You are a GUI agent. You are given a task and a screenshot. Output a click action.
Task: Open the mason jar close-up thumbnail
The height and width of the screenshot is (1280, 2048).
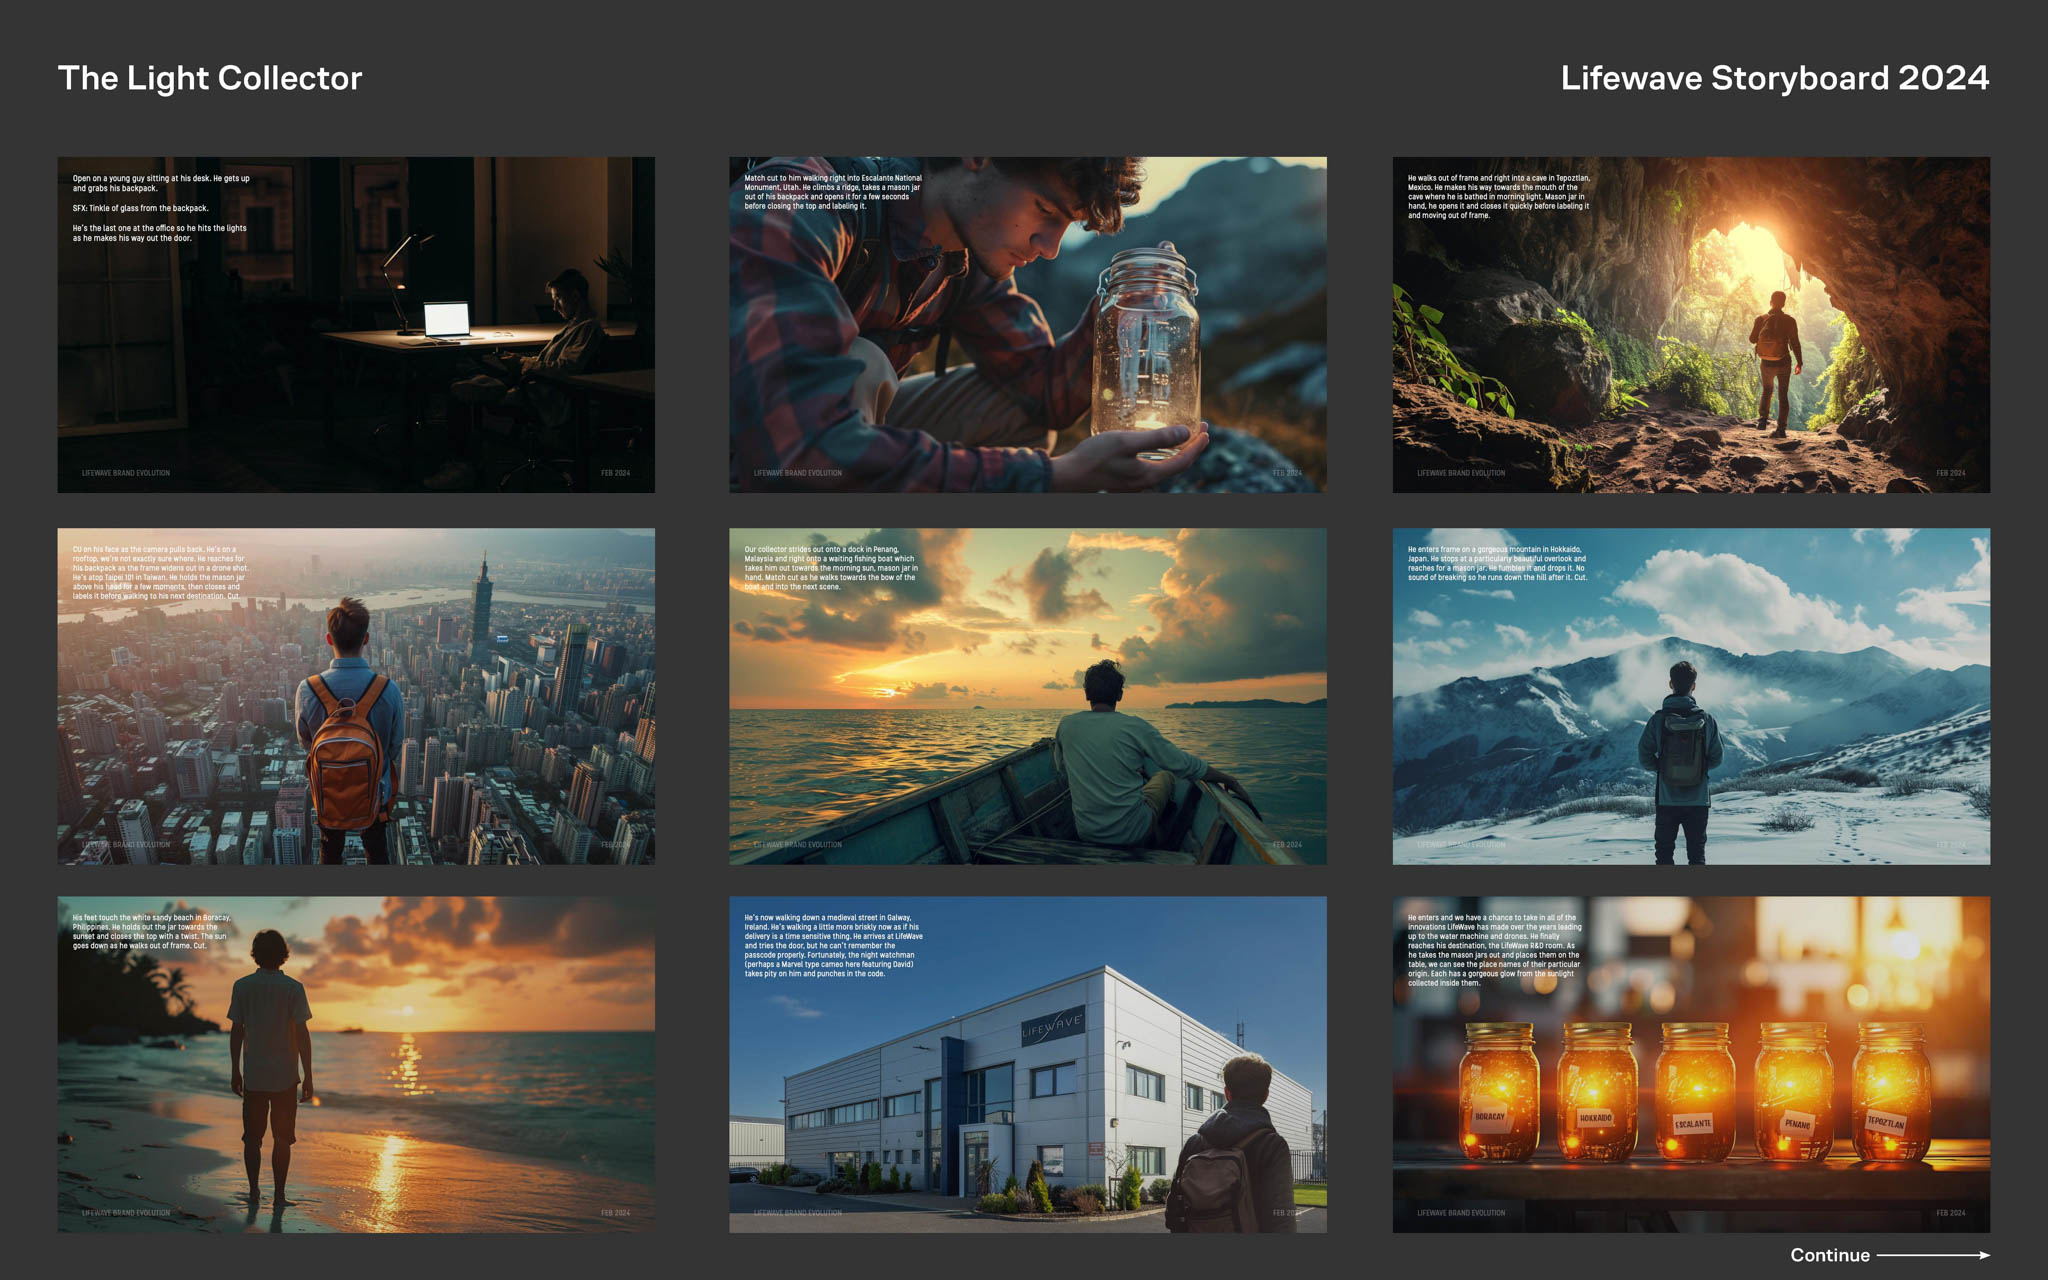click(x=1027, y=324)
